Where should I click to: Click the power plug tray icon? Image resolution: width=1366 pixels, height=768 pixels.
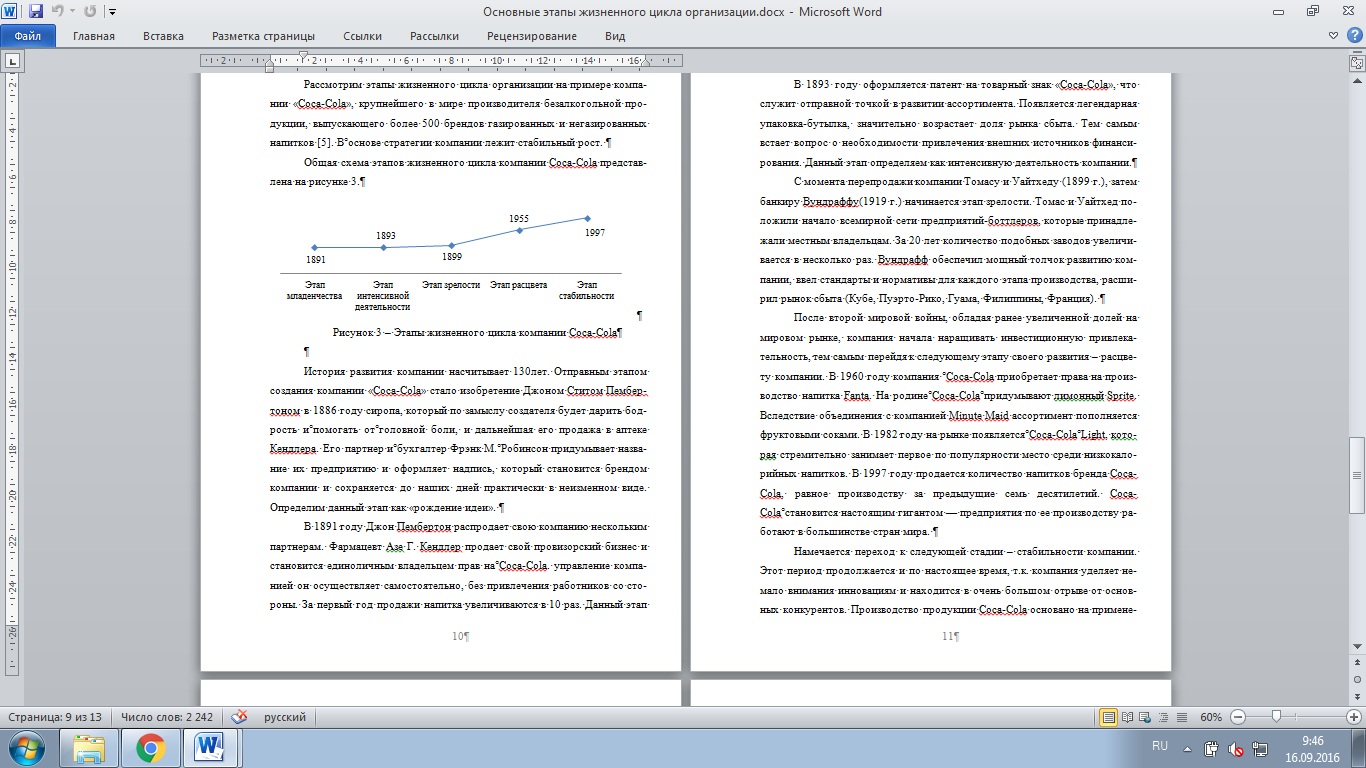(x=1212, y=748)
